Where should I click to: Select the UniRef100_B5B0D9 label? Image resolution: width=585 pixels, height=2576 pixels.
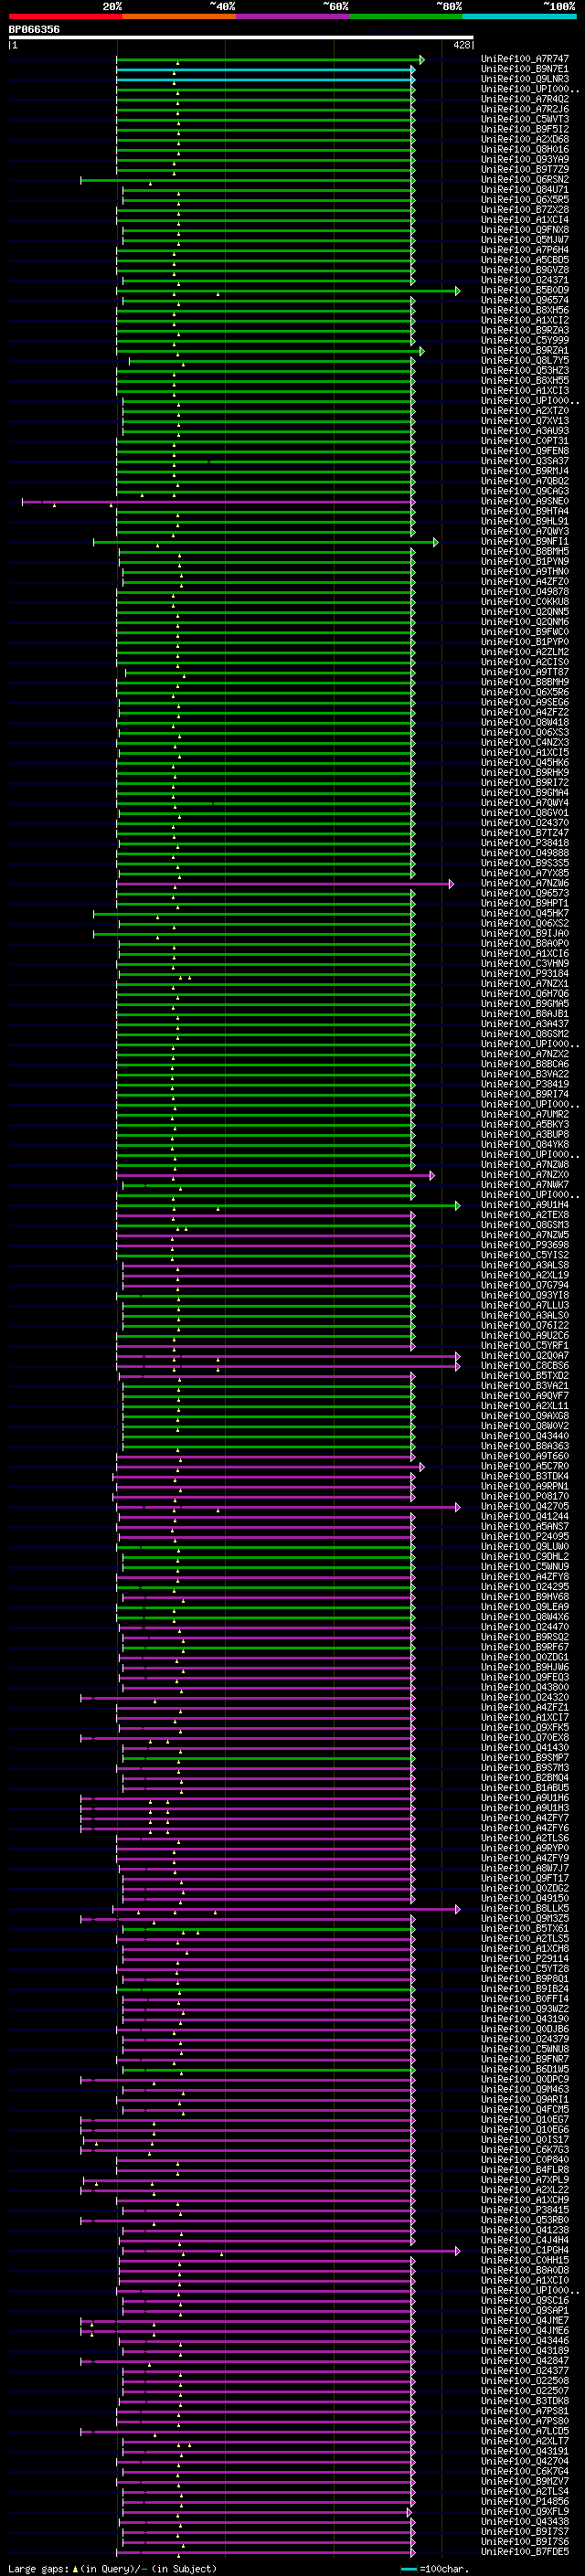525,290
